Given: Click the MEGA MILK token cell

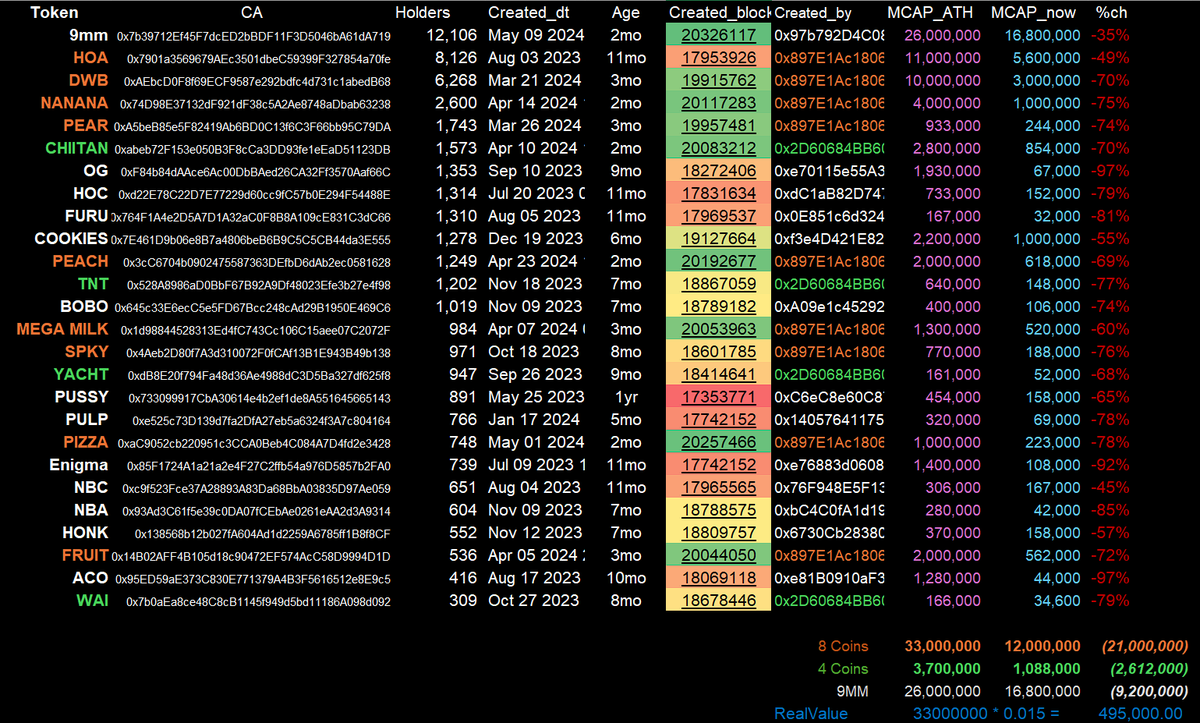Looking at the screenshot, I should [62, 329].
